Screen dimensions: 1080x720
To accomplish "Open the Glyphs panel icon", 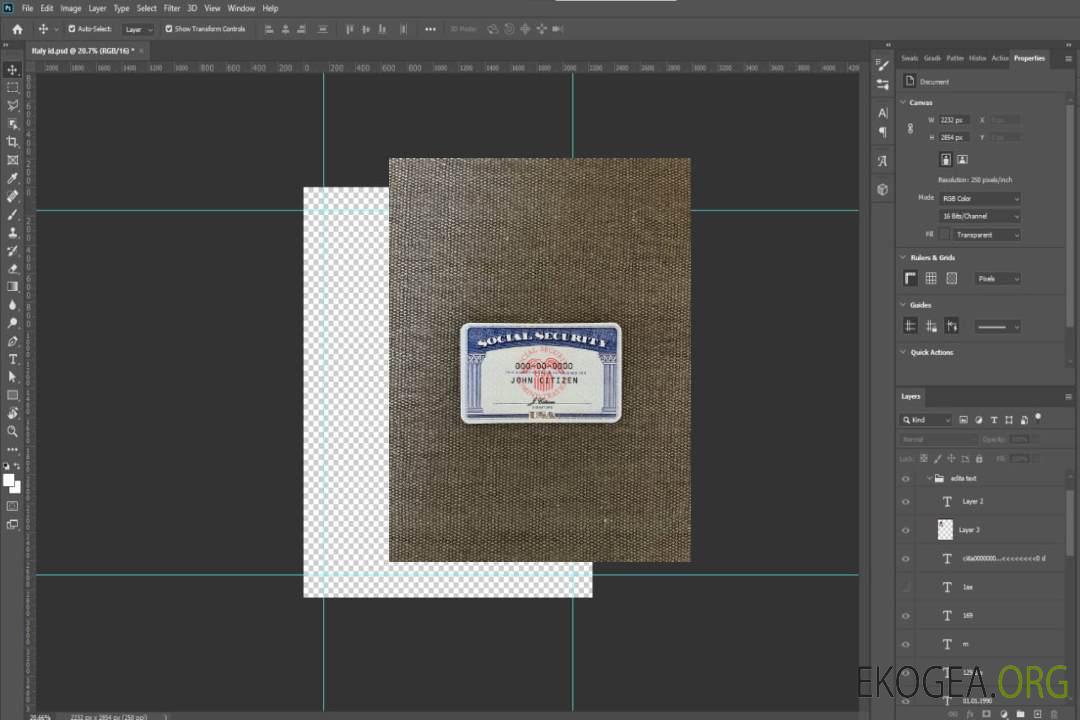I will 882,161.
